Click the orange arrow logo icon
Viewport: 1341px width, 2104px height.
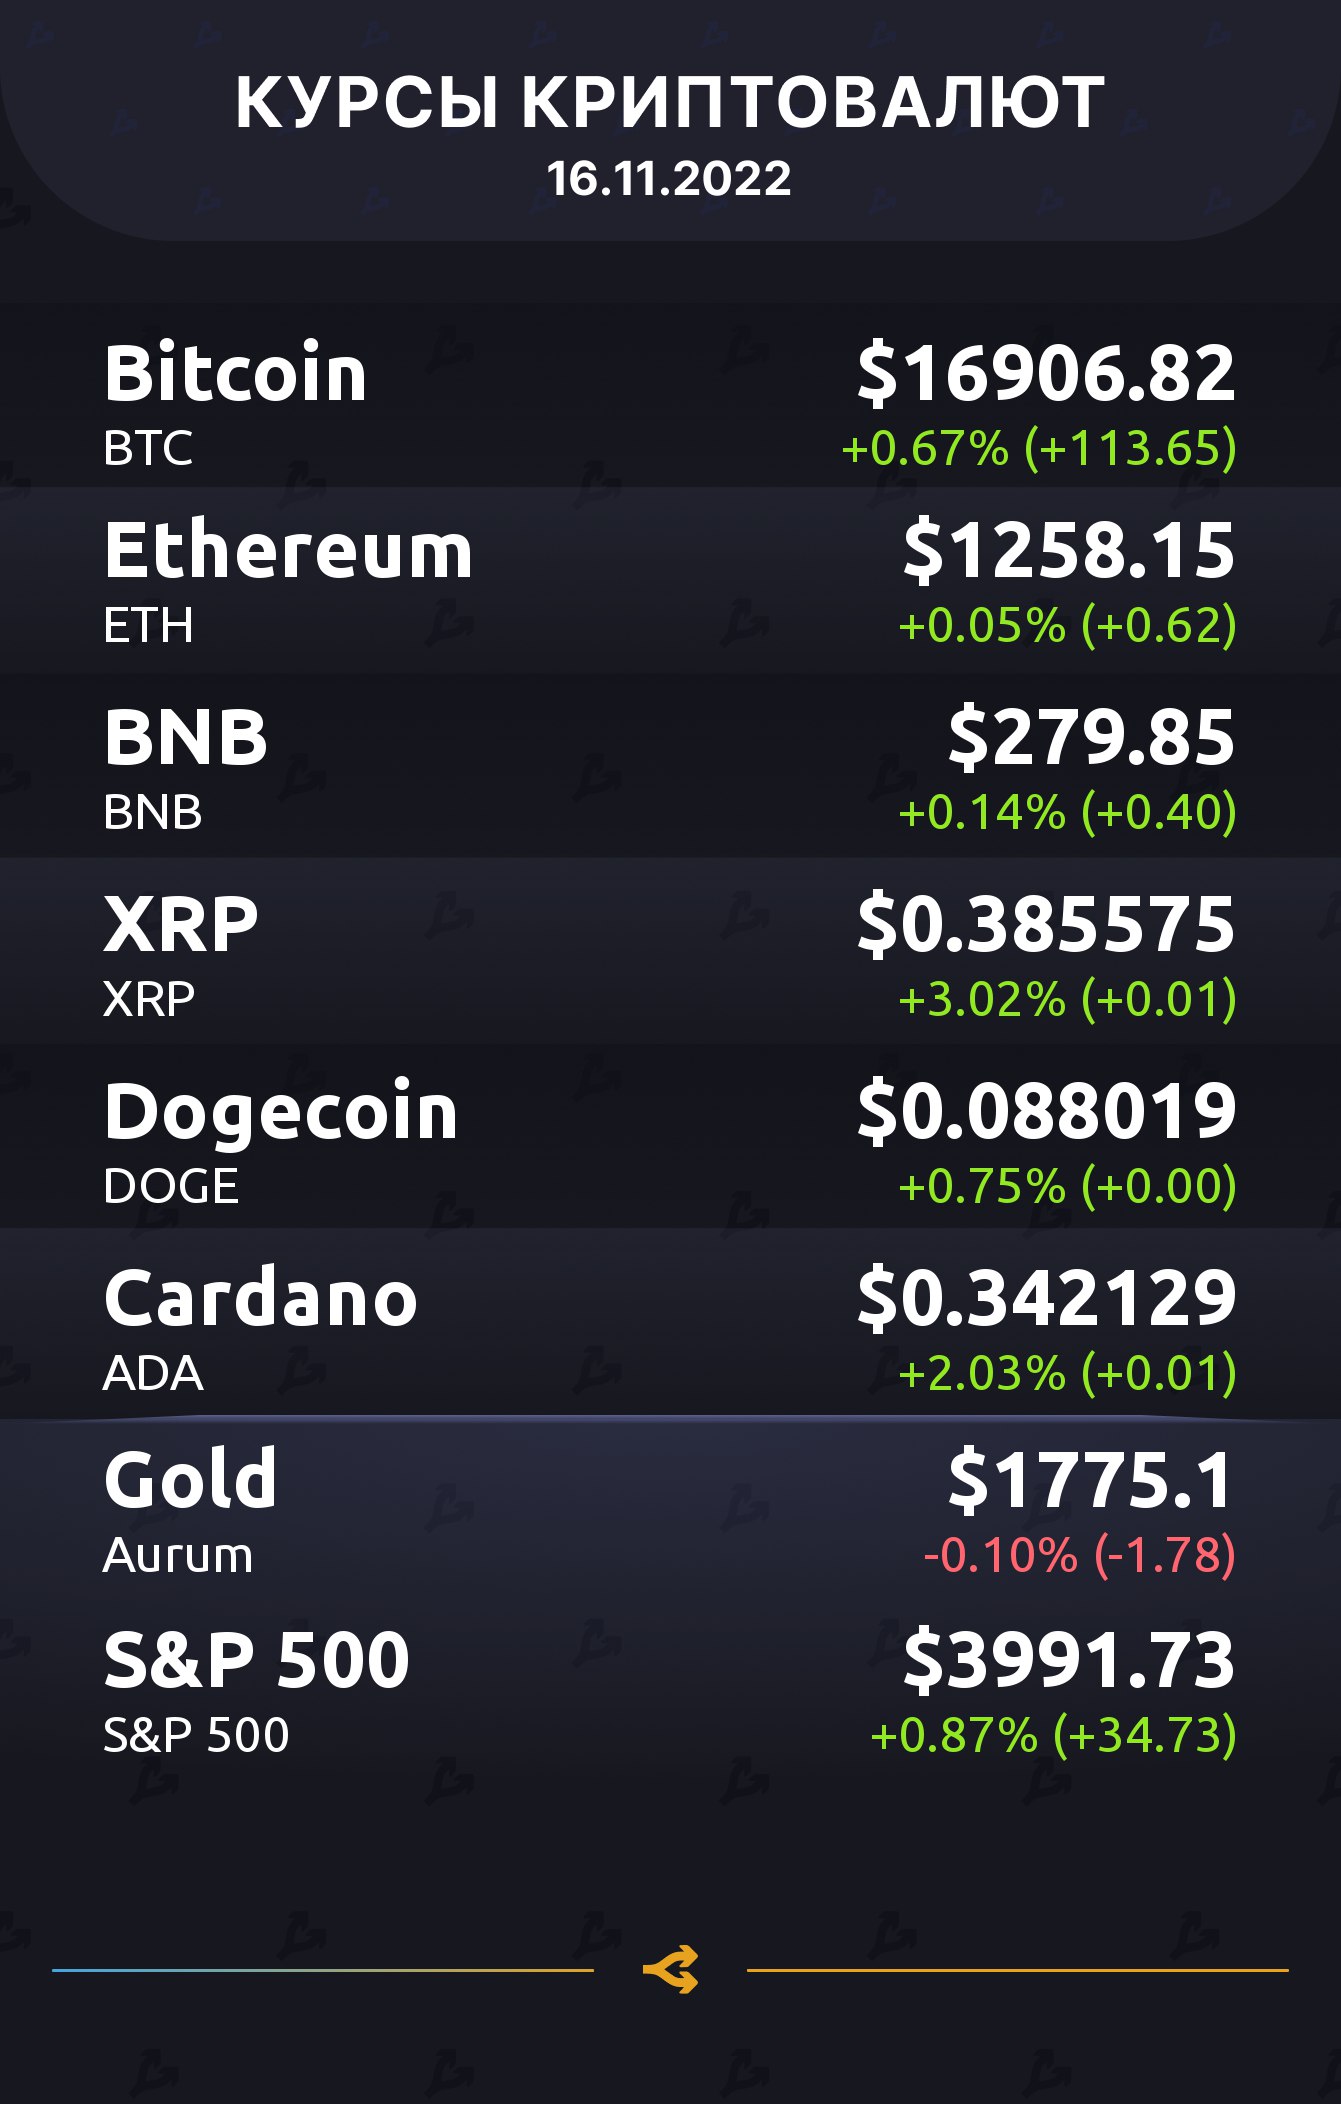click(670, 1970)
